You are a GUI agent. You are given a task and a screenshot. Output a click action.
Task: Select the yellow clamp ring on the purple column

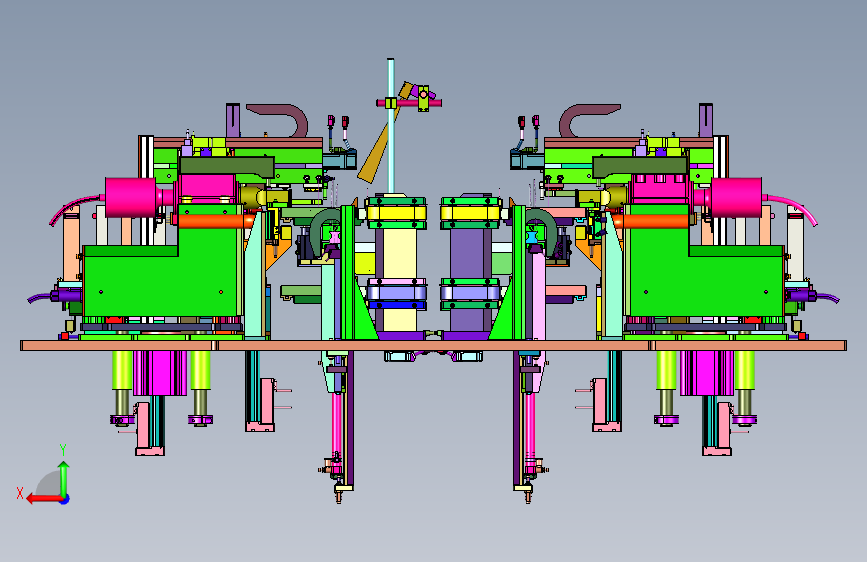471,213
